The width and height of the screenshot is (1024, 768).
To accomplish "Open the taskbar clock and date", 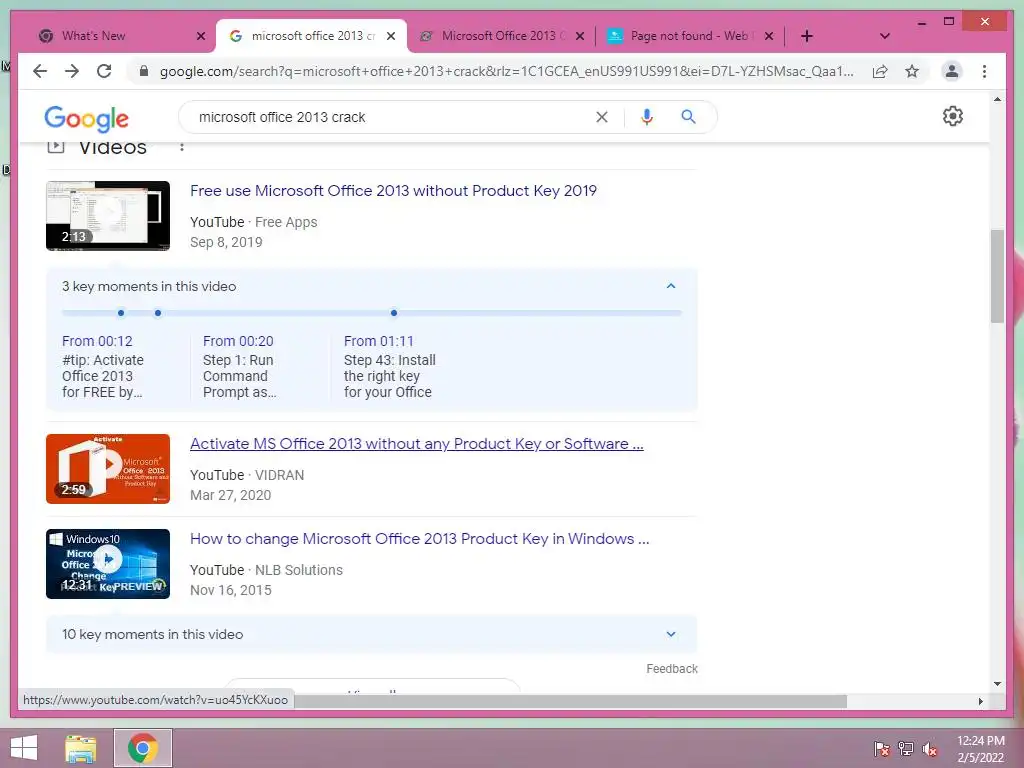I will (x=980, y=749).
